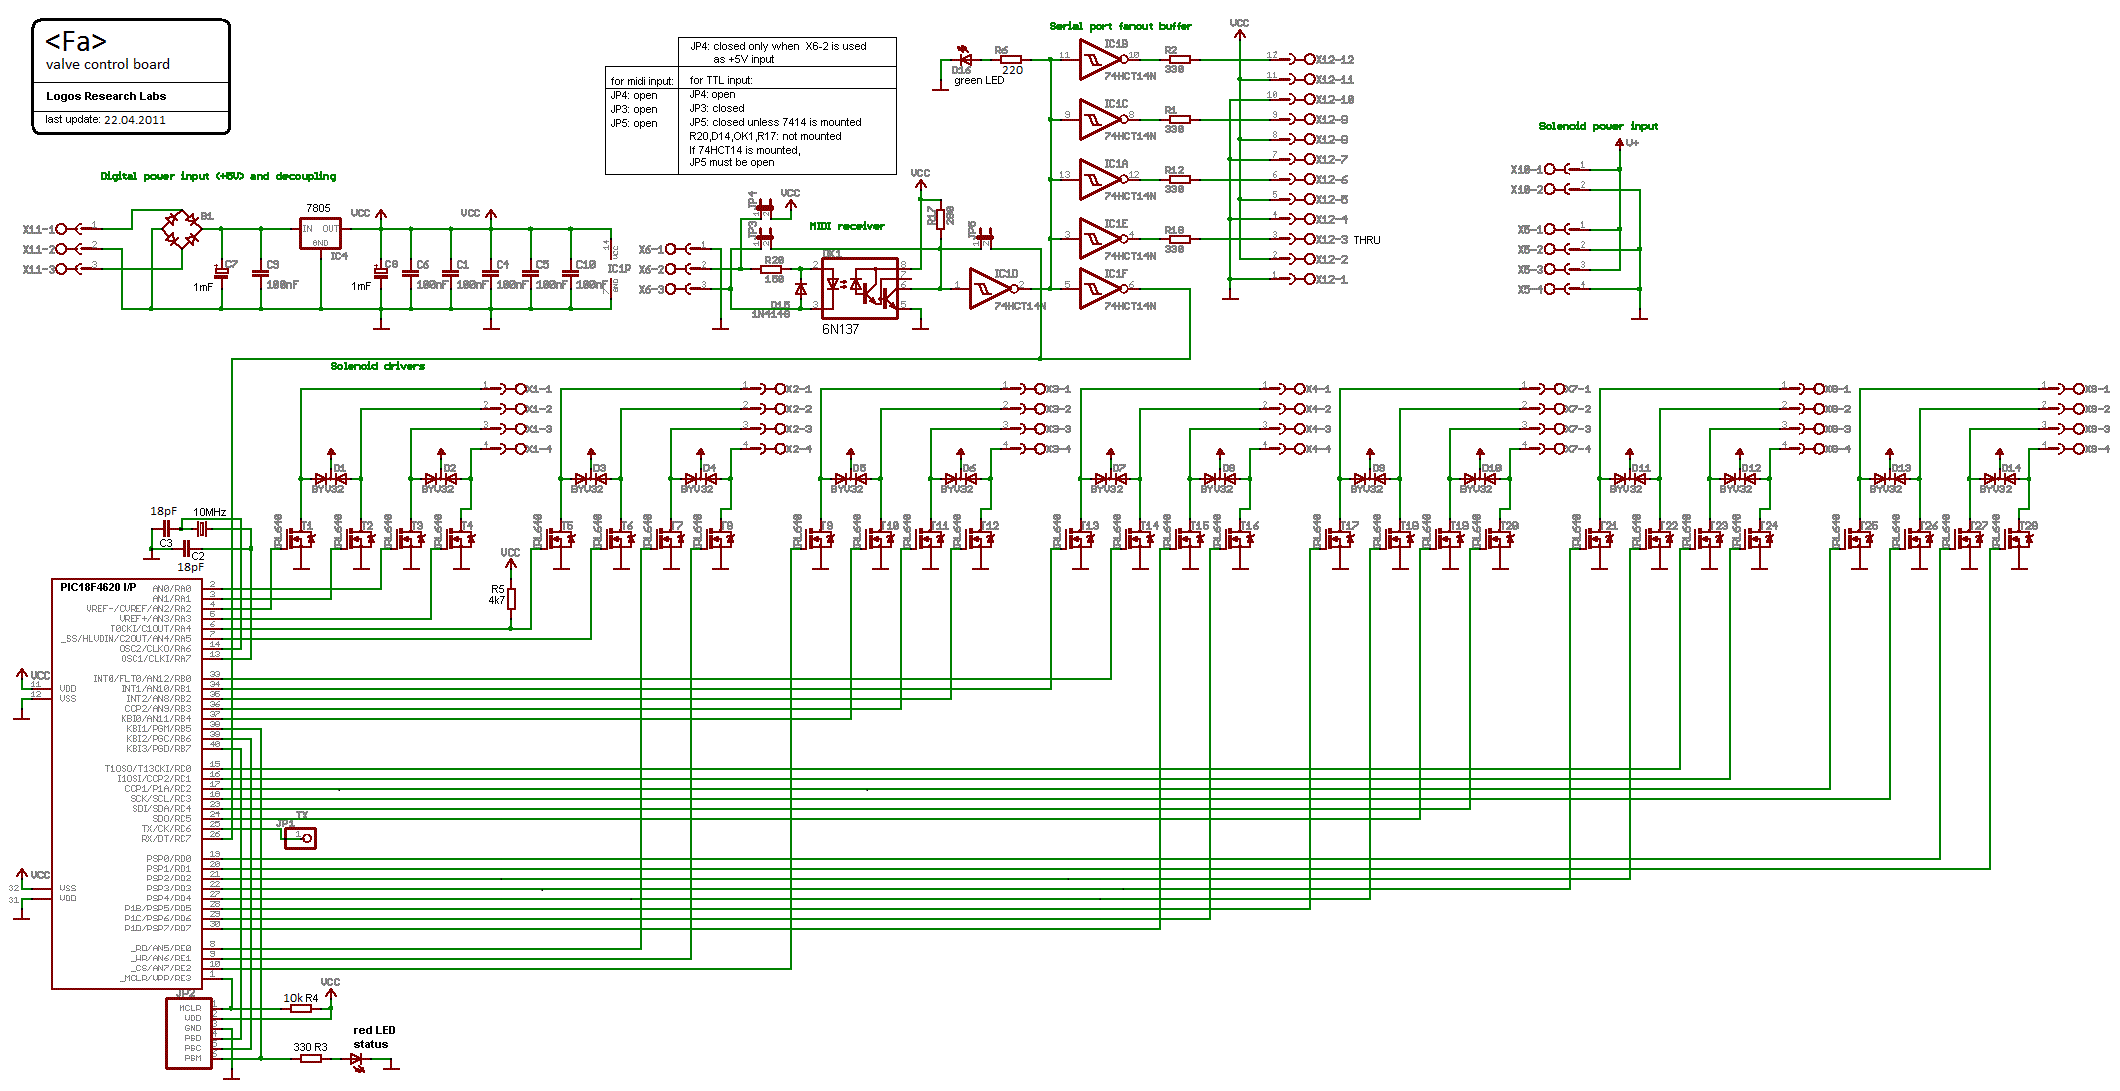This screenshot has height=1091, width=2120.
Task: Select the 6N137 optocoupler symbol
Action: (x=859, y=288)
